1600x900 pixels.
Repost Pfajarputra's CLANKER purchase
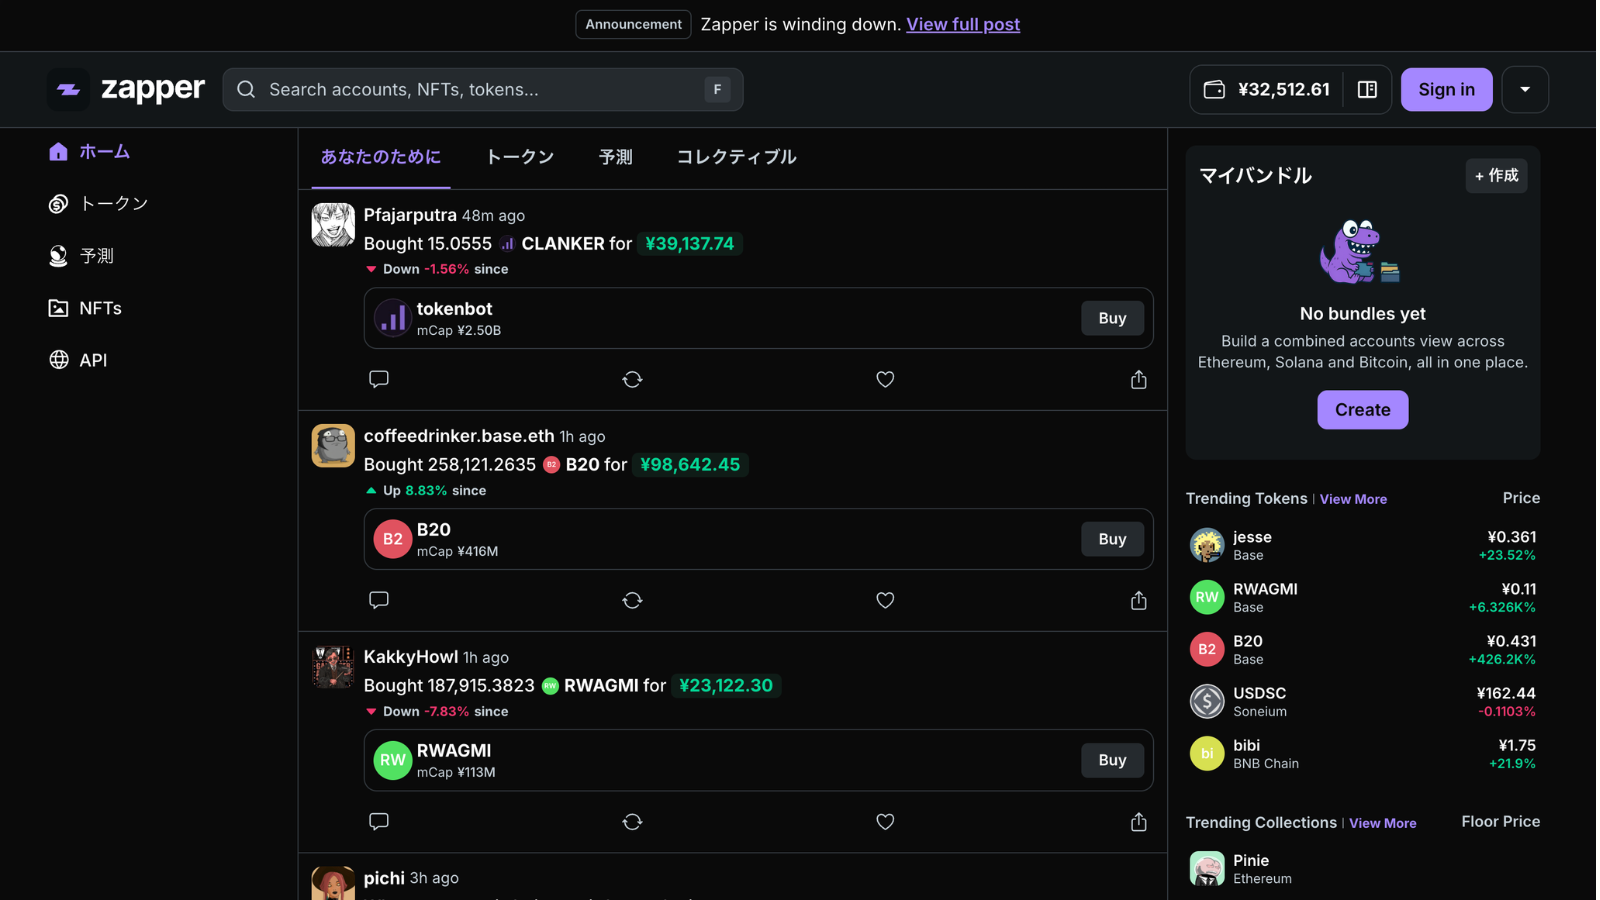[x=632, y=379]
